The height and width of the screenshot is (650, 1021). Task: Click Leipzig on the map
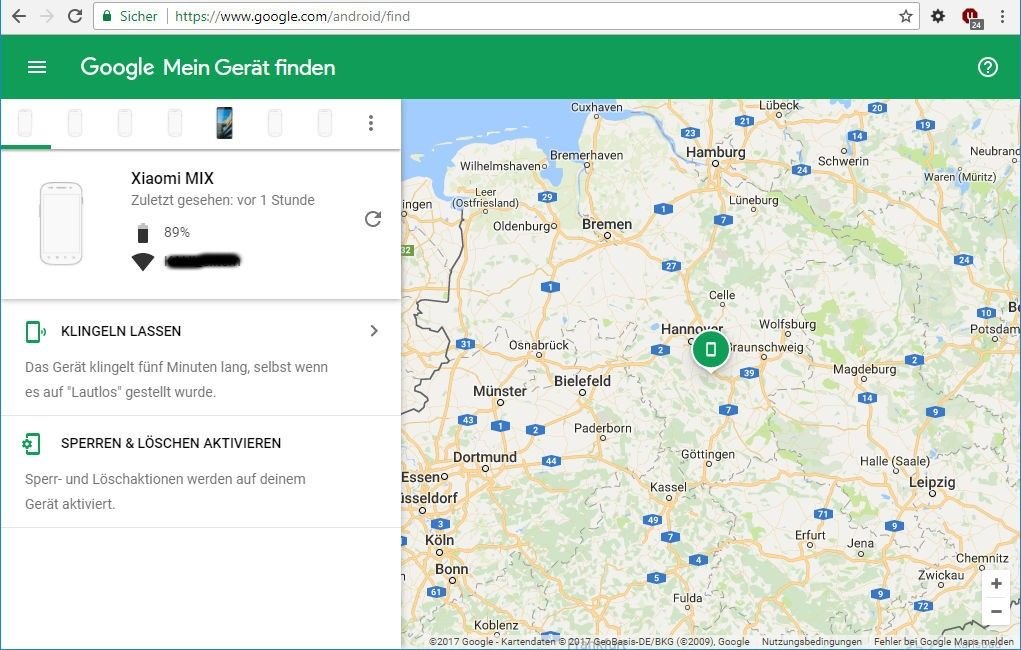tap(932, 483)
